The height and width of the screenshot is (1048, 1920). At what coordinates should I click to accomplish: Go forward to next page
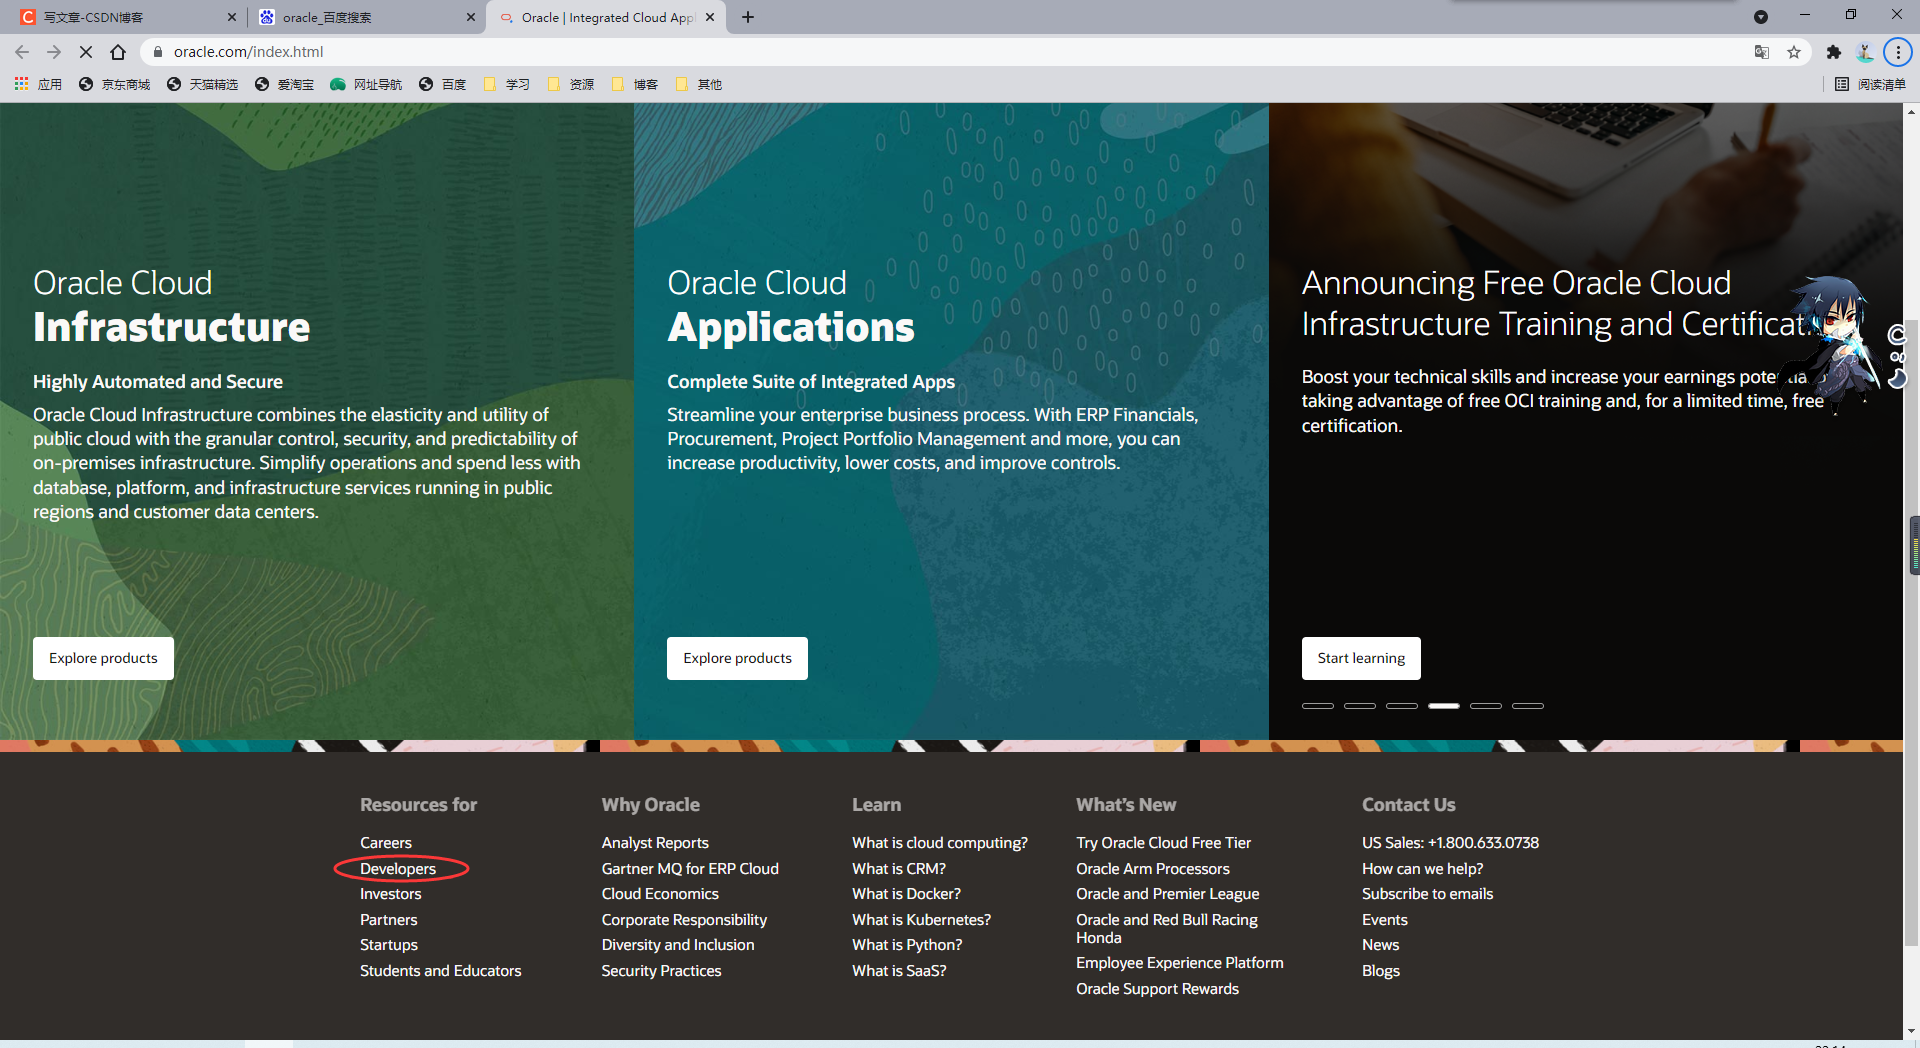tap(54, 52)
